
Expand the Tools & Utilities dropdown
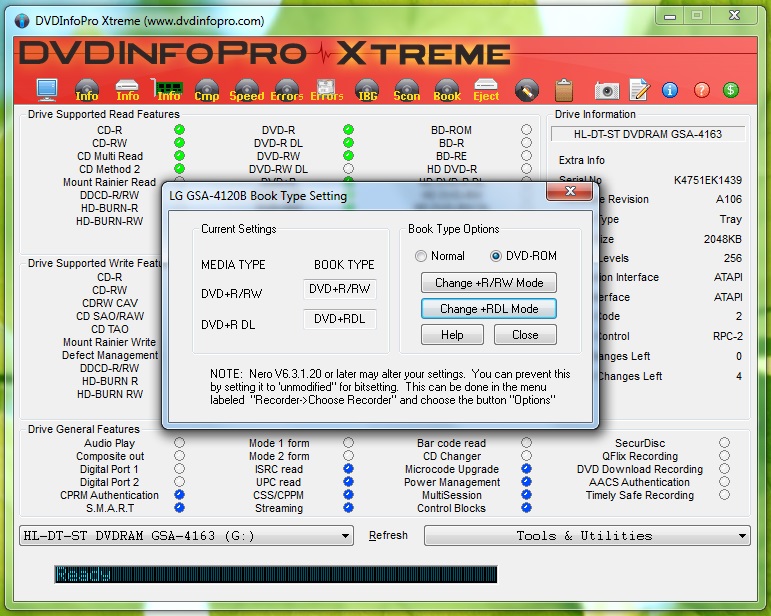coord(587,535)
